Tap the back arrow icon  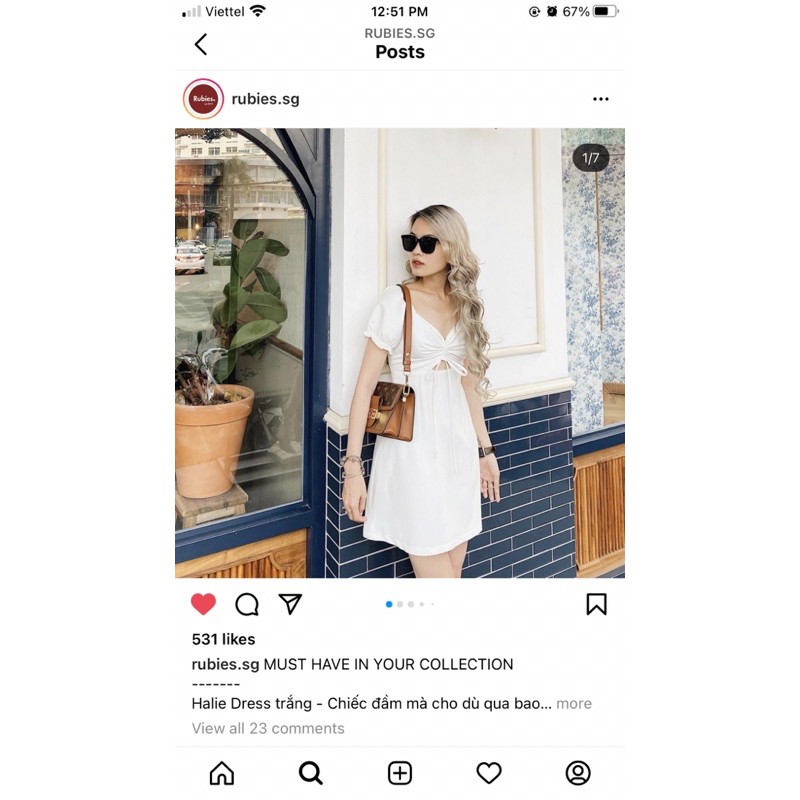pyautogui.click(x=201, y=44)
